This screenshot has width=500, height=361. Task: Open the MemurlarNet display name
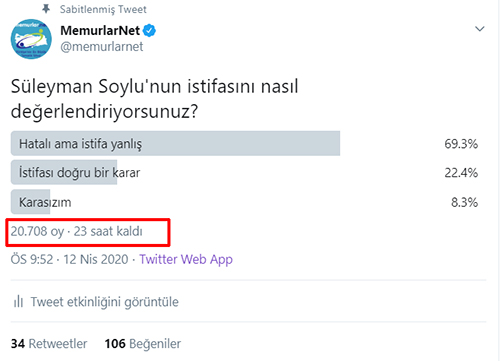(x=100, y=31)
